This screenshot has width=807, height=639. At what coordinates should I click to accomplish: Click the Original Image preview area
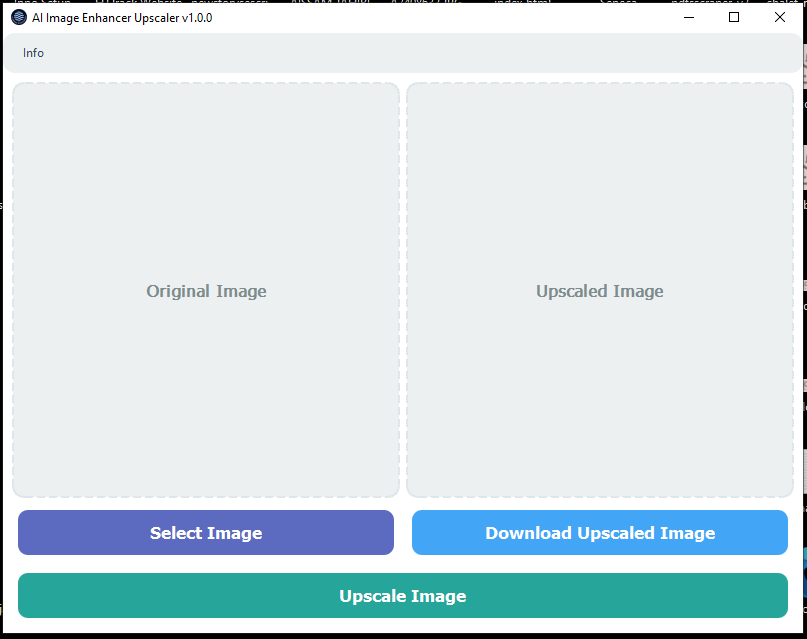click(206, 290)
